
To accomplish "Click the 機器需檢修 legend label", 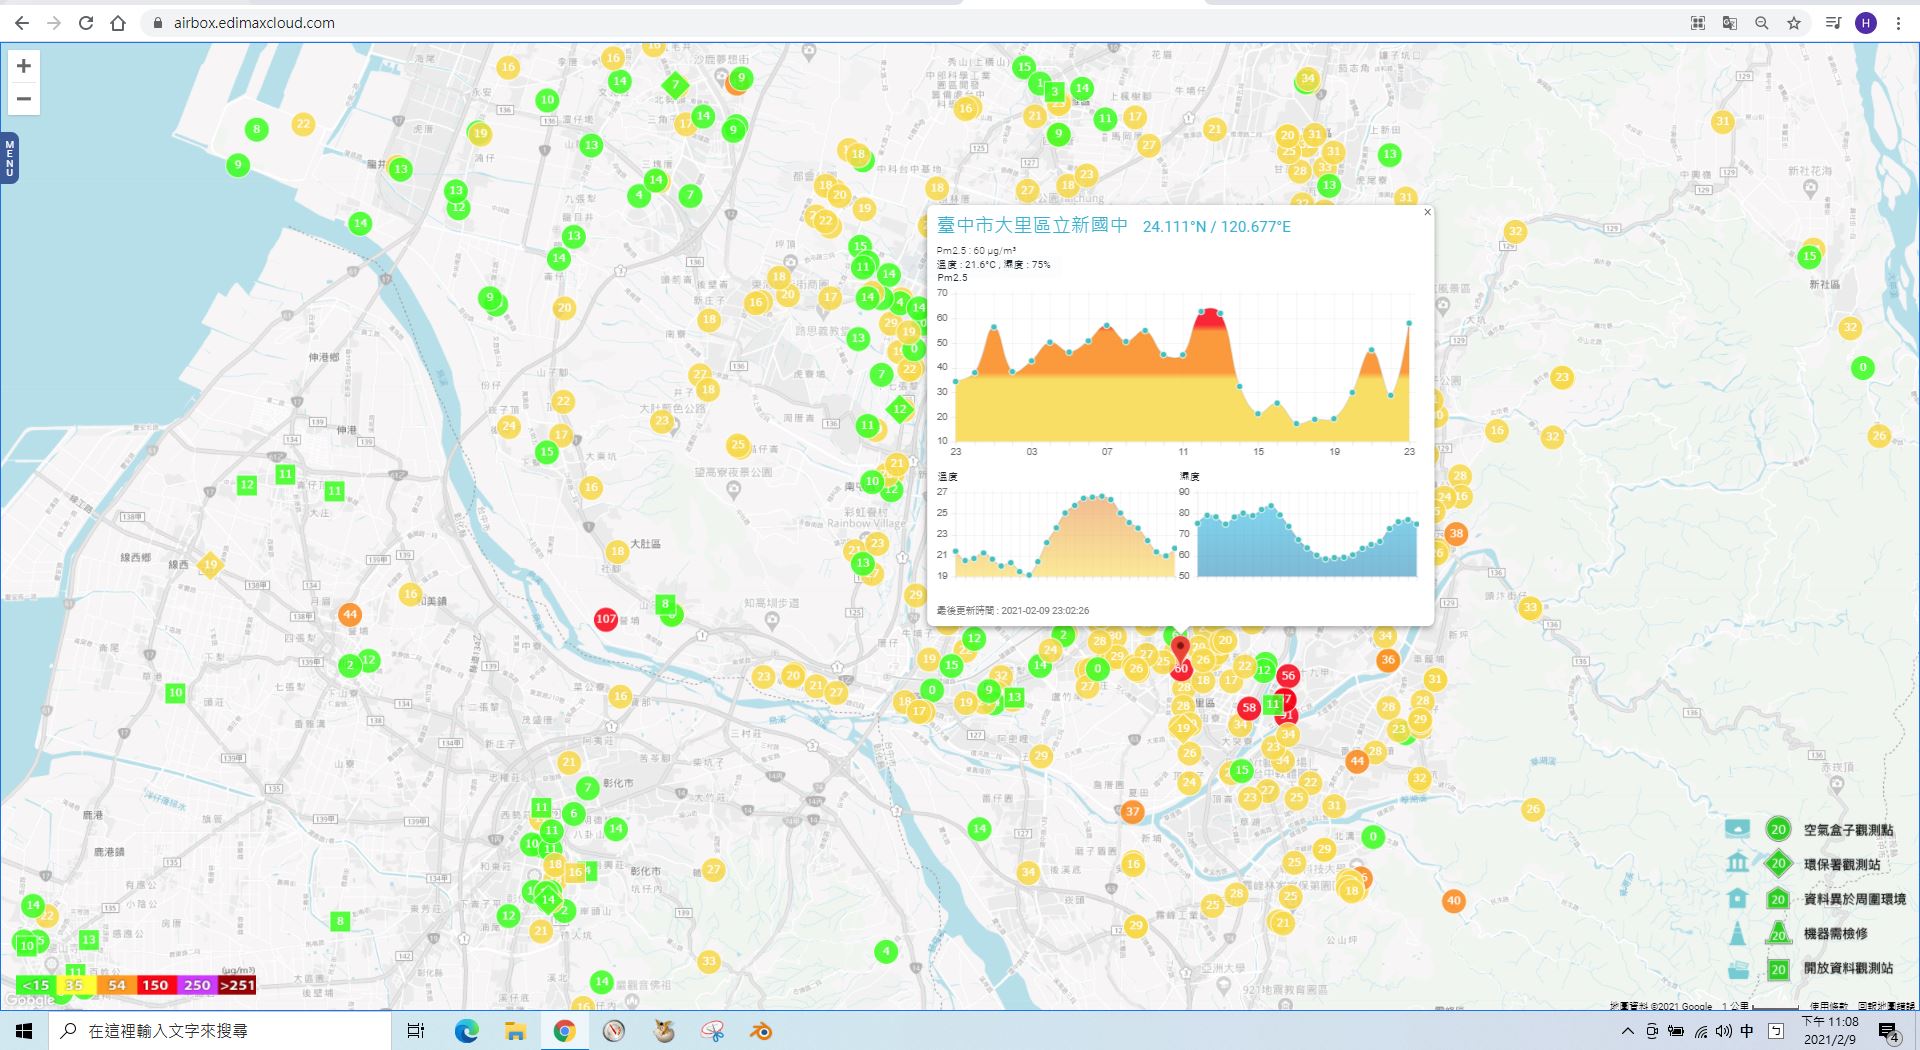I will pyautogui.click(x=1835, y=933).
